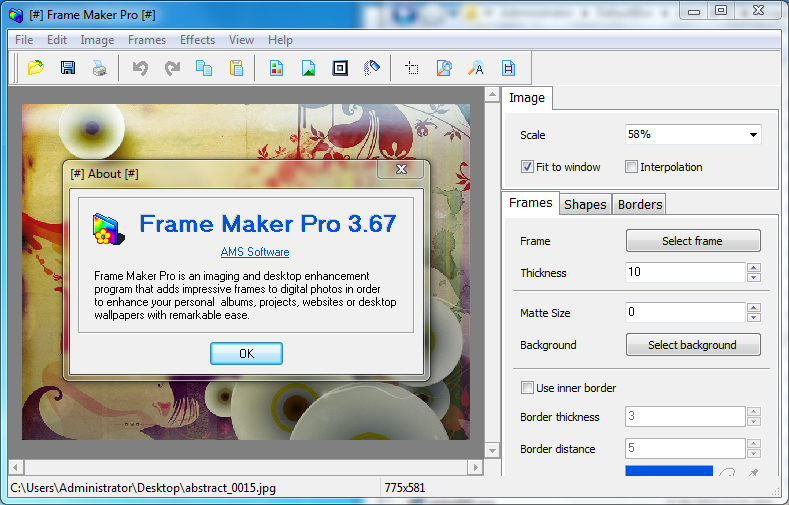
Task: Enable the Fit to window checkbox
Action: tap(527, 166)
